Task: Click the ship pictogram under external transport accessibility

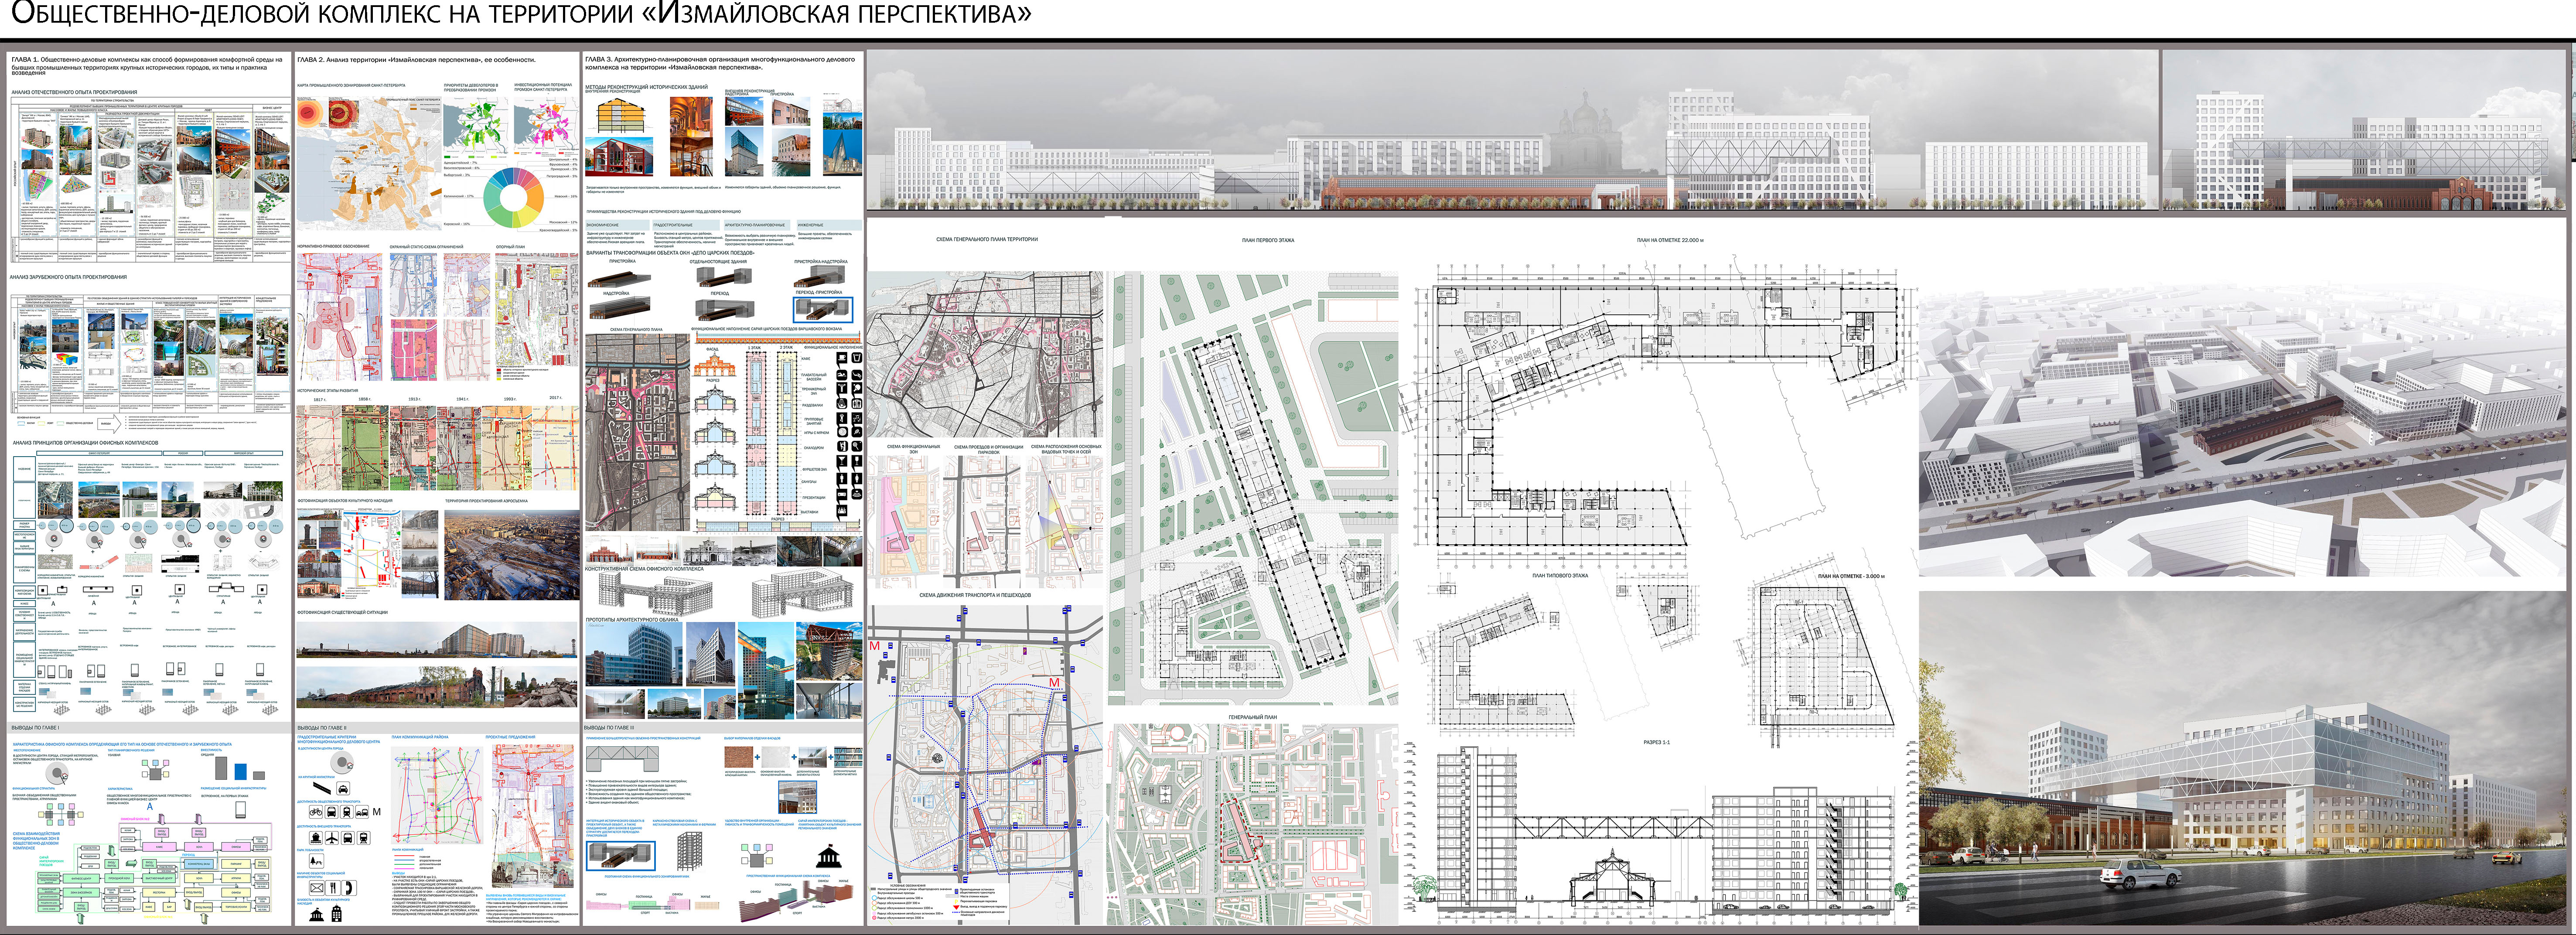Action: [316, 838]
